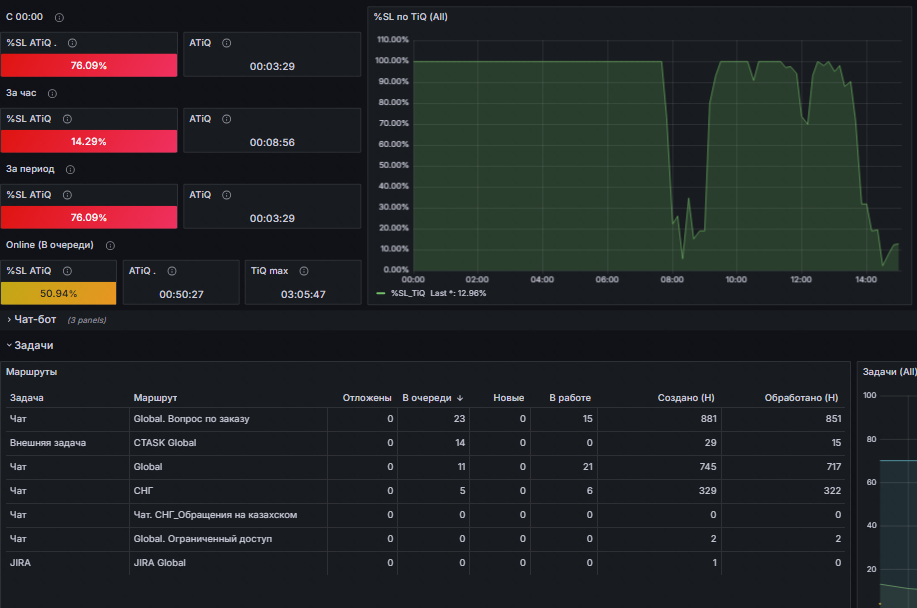
Task: Expand the 'Чат-бот' row
Action: tap(35, 319)
